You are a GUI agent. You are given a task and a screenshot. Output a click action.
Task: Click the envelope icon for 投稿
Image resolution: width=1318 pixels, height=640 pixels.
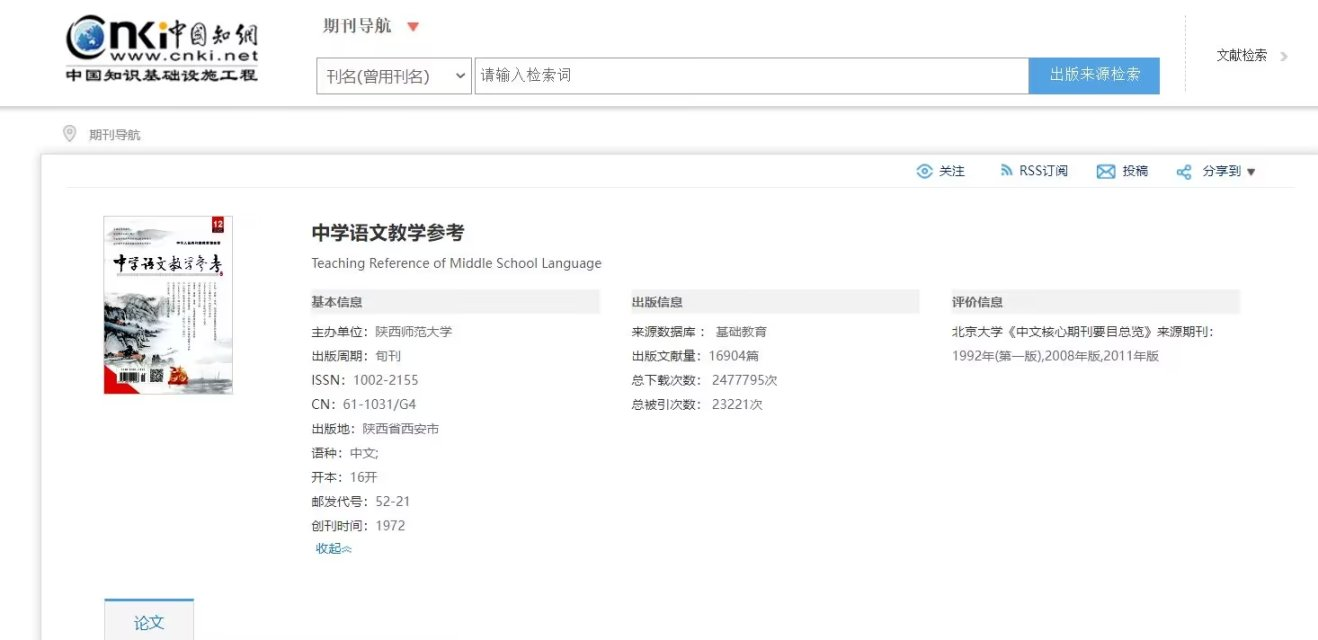pyautogui.click(x=1105, y=171)
